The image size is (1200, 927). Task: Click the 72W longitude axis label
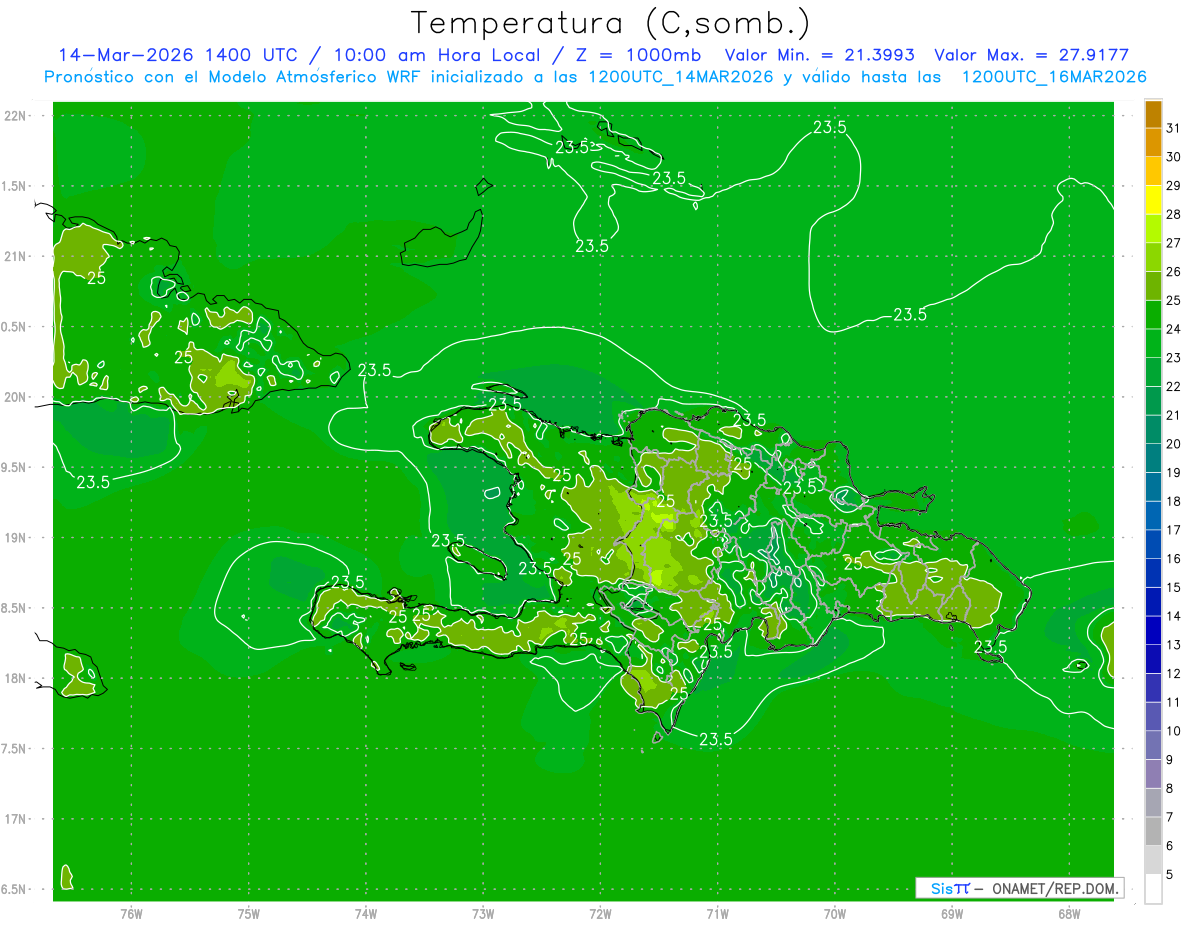[601, 913]
